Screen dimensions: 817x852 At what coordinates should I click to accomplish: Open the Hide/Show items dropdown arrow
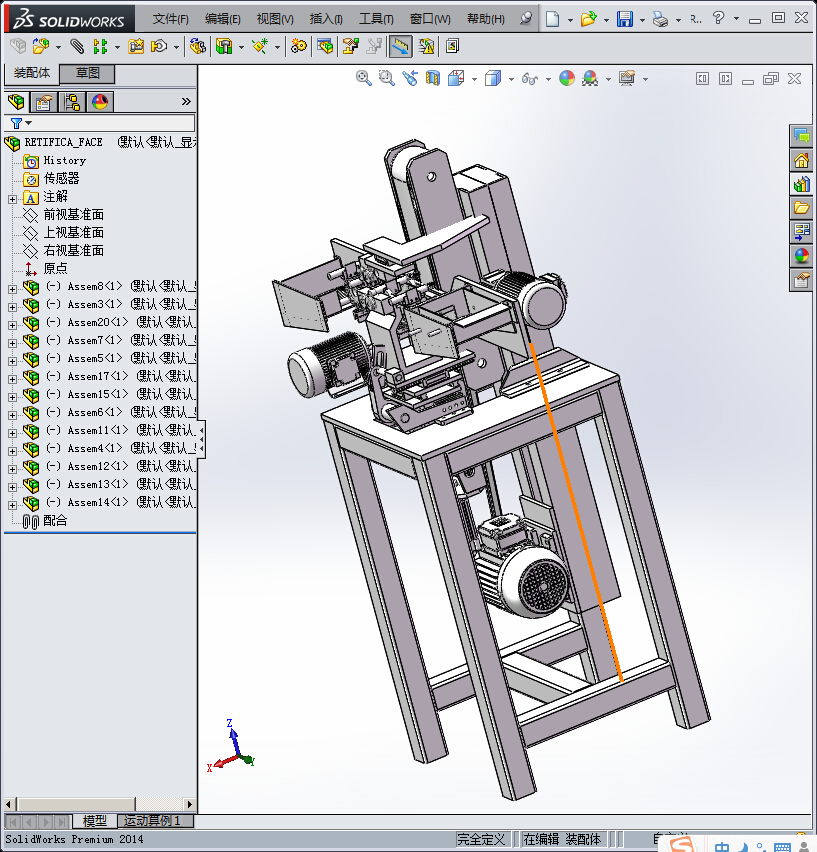coord(548,79)
